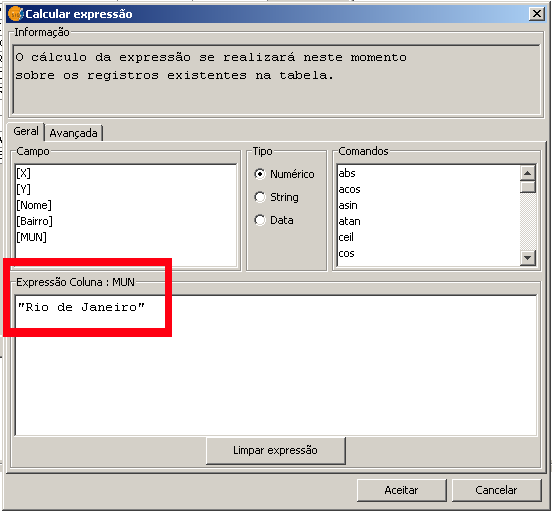Click the gvSIG icon in title bar

click(15, 14)
